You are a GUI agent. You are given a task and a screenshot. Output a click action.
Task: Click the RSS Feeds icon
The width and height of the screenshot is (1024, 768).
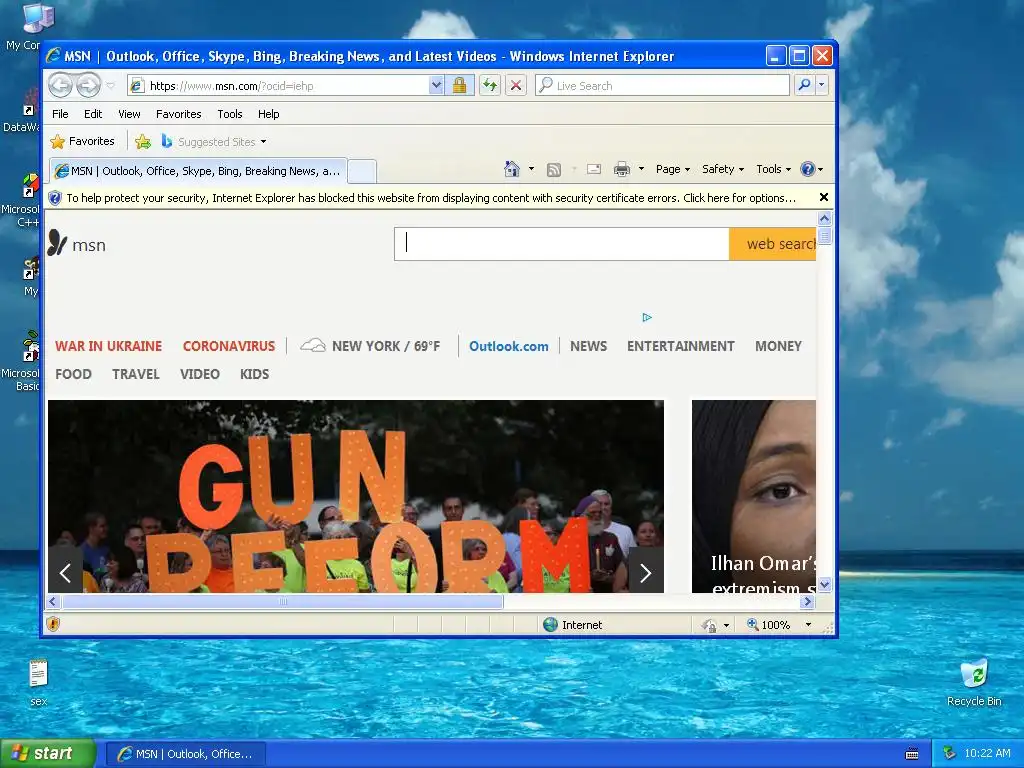point(554,170)
